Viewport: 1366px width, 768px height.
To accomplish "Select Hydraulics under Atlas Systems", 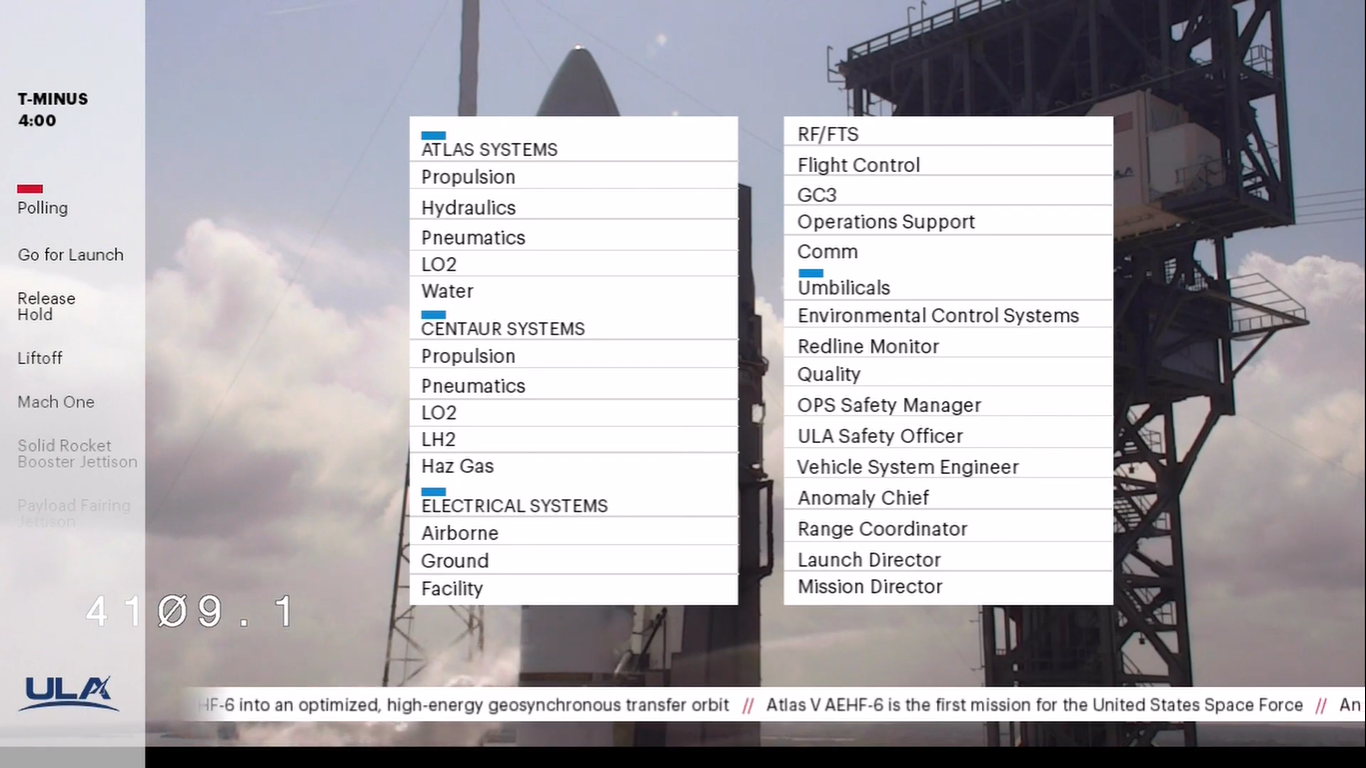I will (x=468, y=208).
